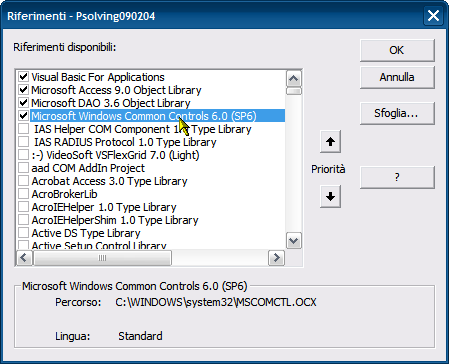
Task: Open the Sfoglia browse dialog
Action: click(x=397, y=113)
